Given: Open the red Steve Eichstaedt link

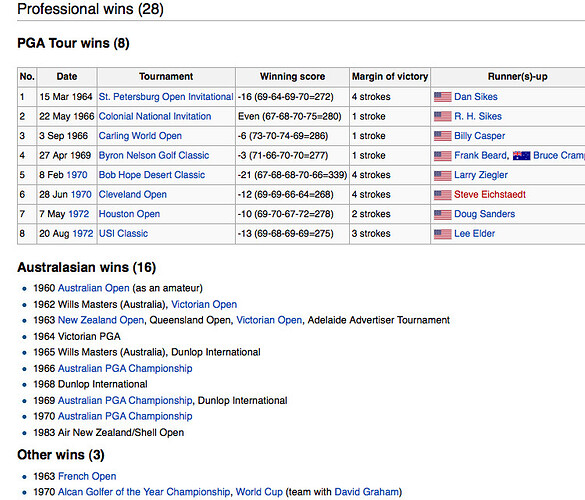Looking at the screenshot, I should pos(490,194).
